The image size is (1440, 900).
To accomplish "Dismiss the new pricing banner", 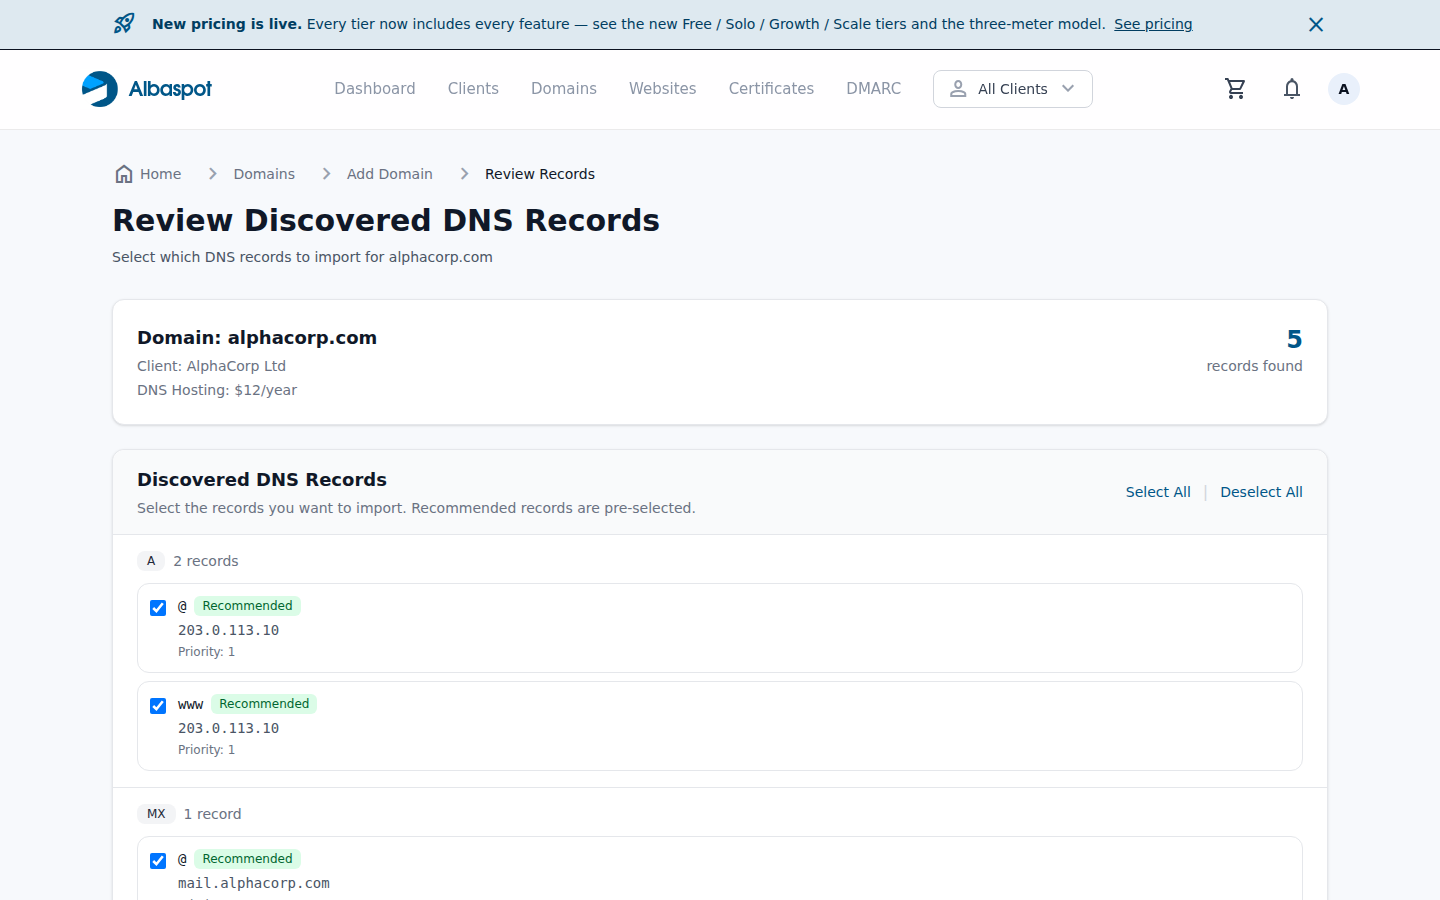I will click(x=1316, y=24).
